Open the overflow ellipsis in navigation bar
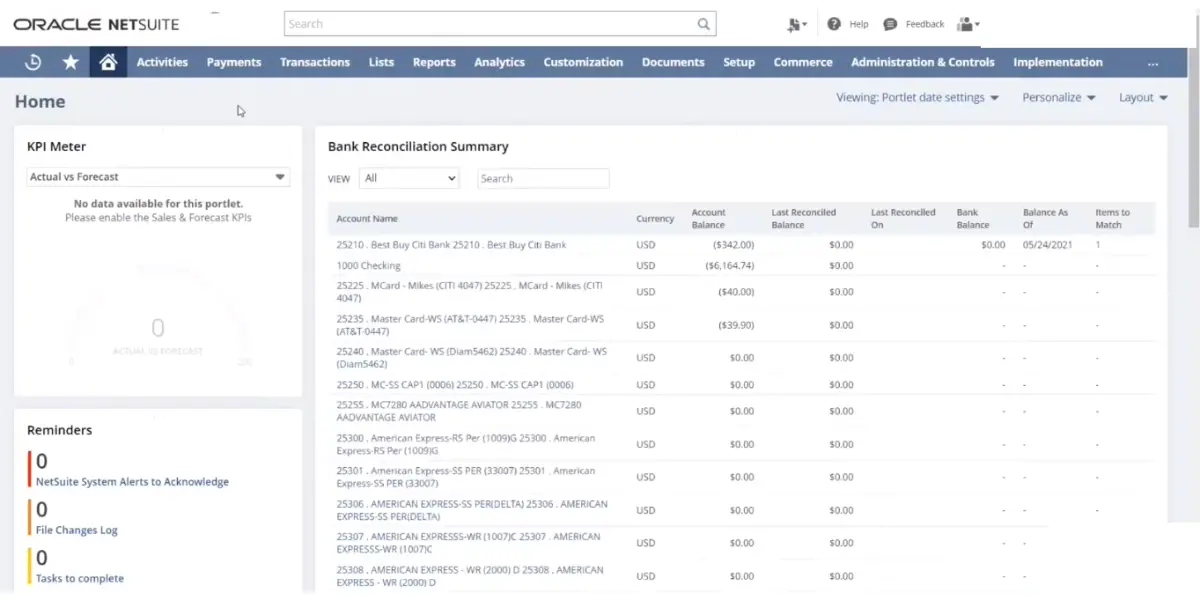Image resolution: width=1200 pixels, height=600 pixels. pyautogui.click(x=1153, y=63)
